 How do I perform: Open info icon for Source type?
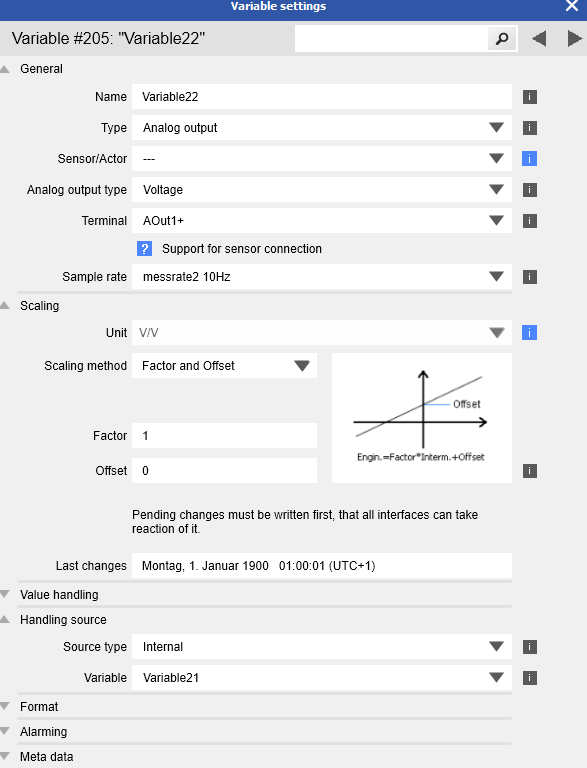click(x=530, y=647)
